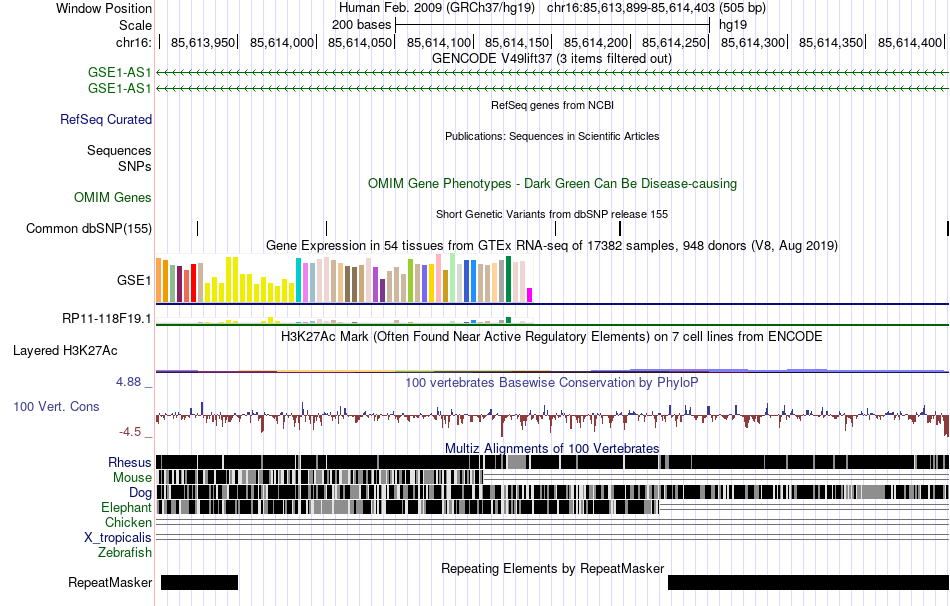Click the RP11-118F19.1 expression label
Screen dimensions: 950x606
point(107,318)
